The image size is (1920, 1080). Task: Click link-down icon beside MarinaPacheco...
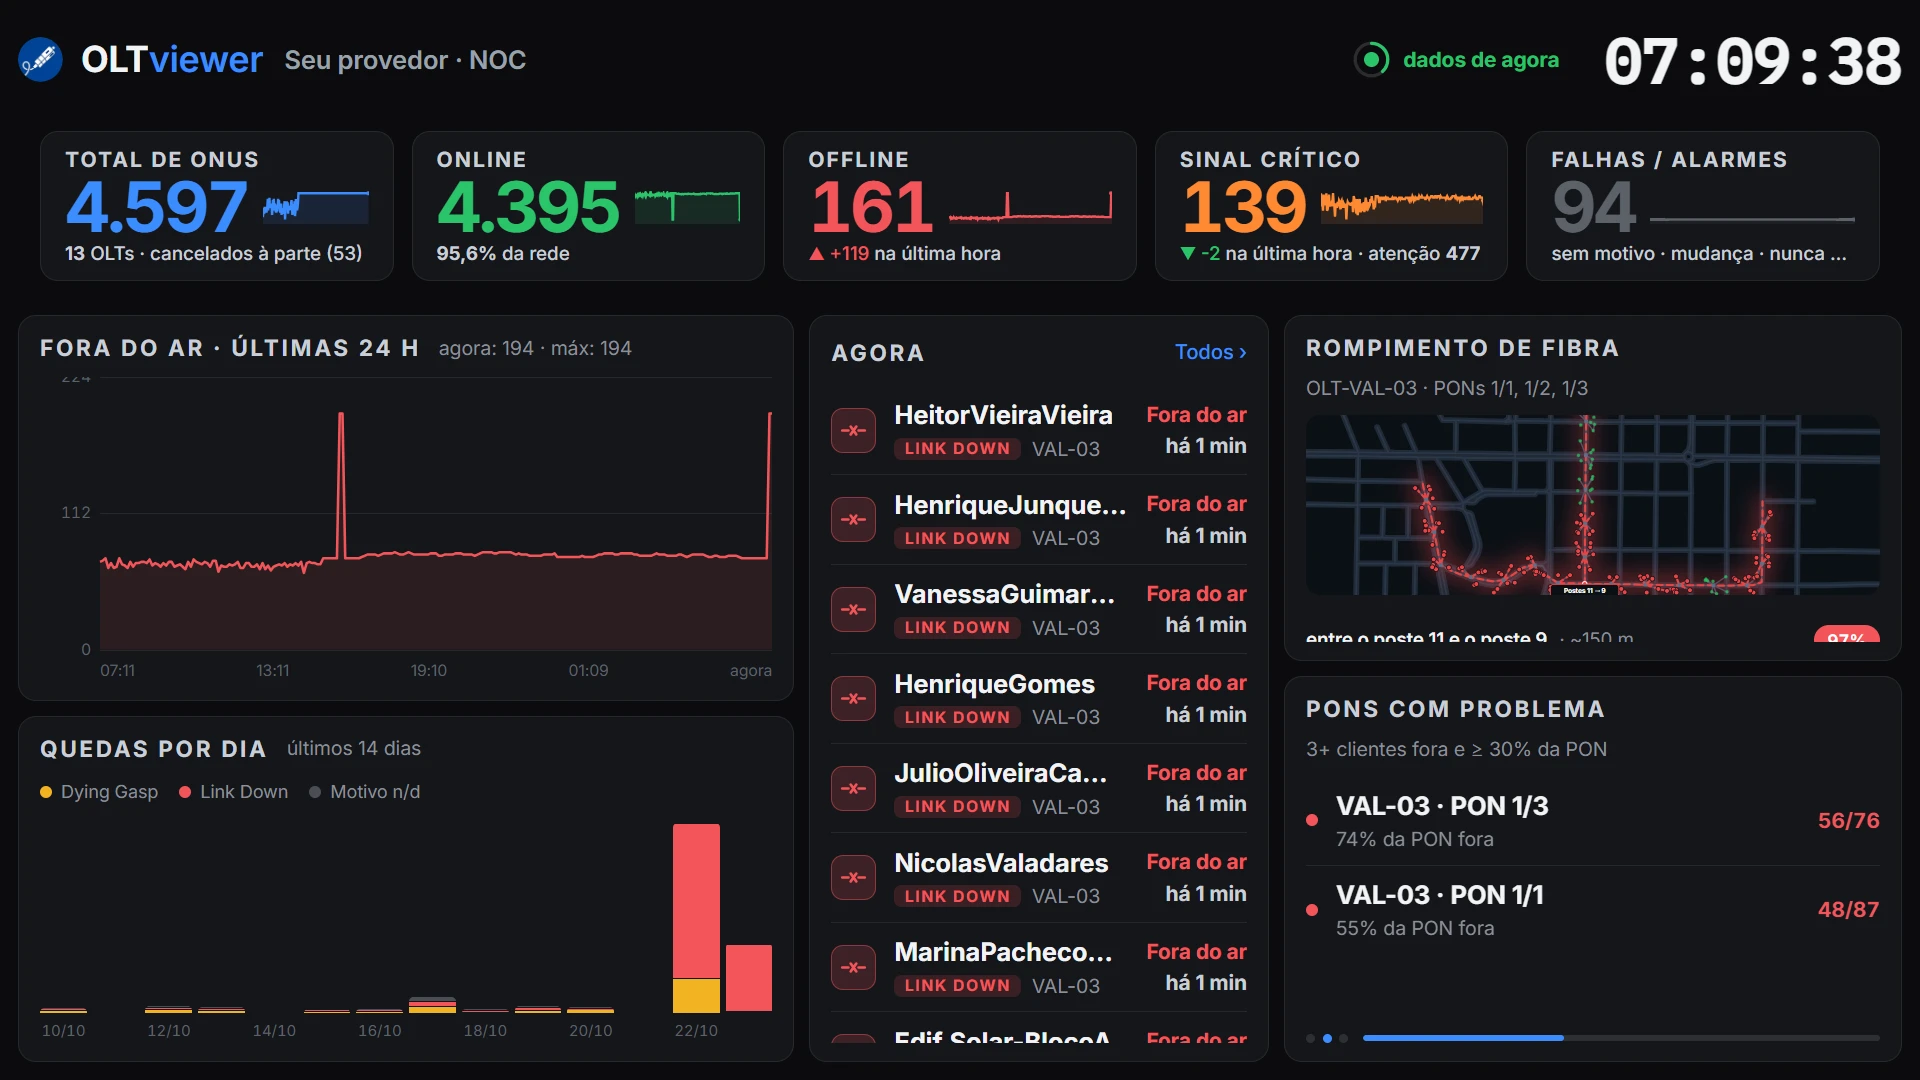[x=853, y=968]
